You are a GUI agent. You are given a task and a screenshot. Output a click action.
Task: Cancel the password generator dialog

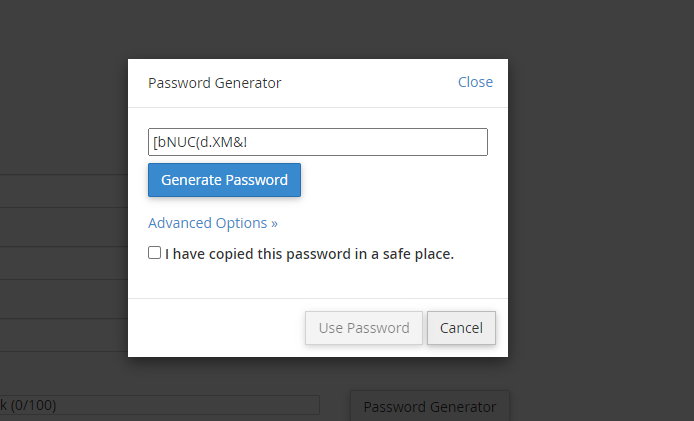(461, 328)
